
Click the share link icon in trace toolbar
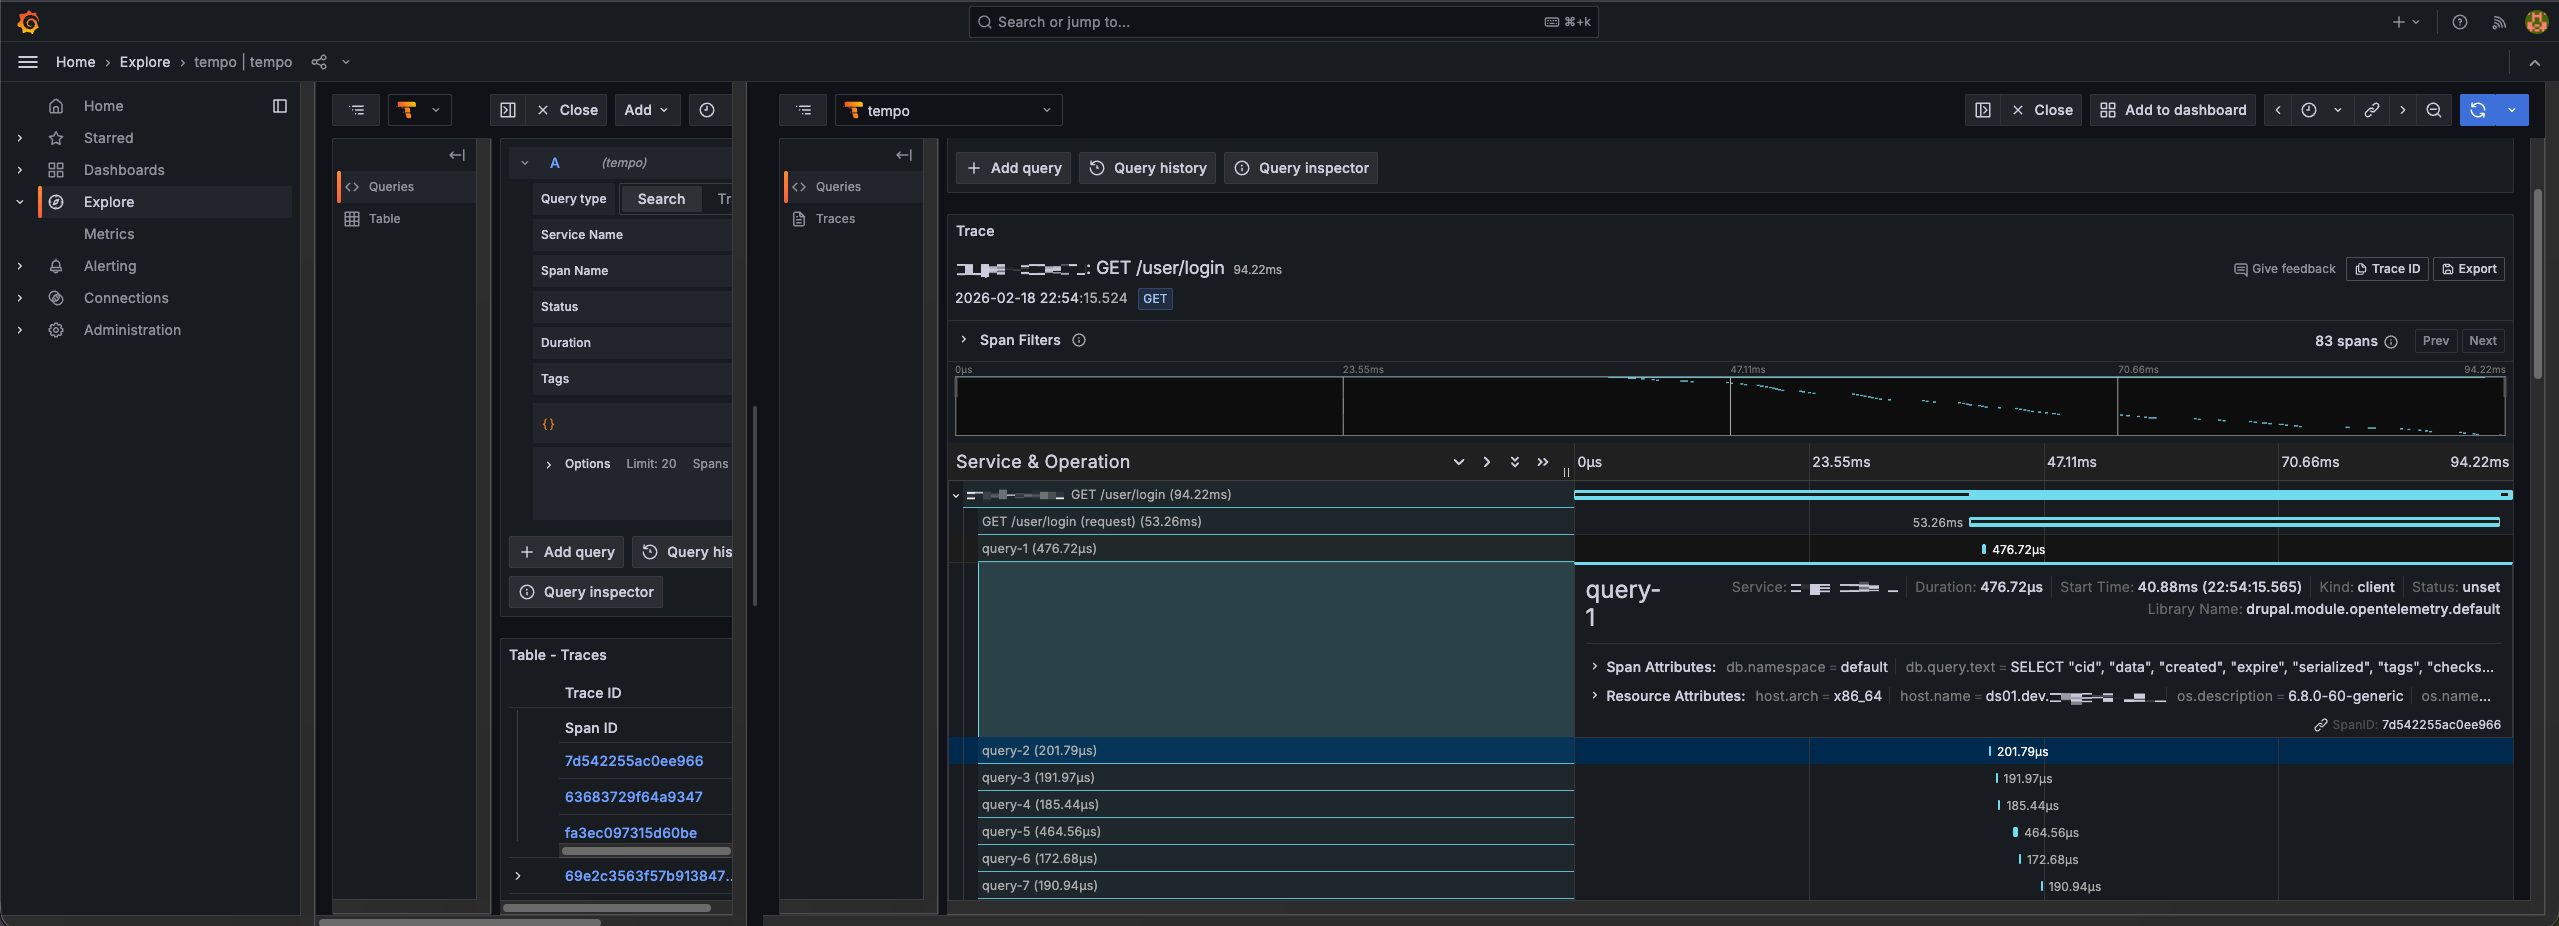(2371, 110)
